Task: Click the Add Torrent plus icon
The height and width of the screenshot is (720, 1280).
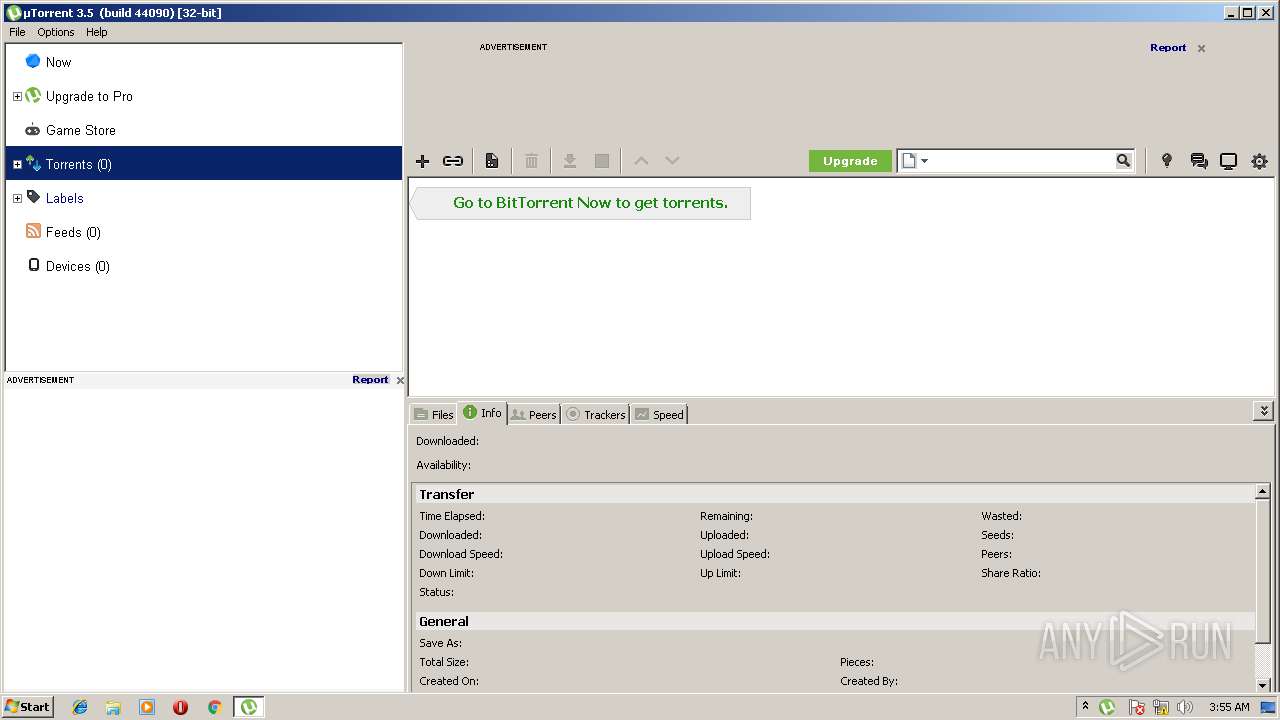Action: click(x=422, y=161)
